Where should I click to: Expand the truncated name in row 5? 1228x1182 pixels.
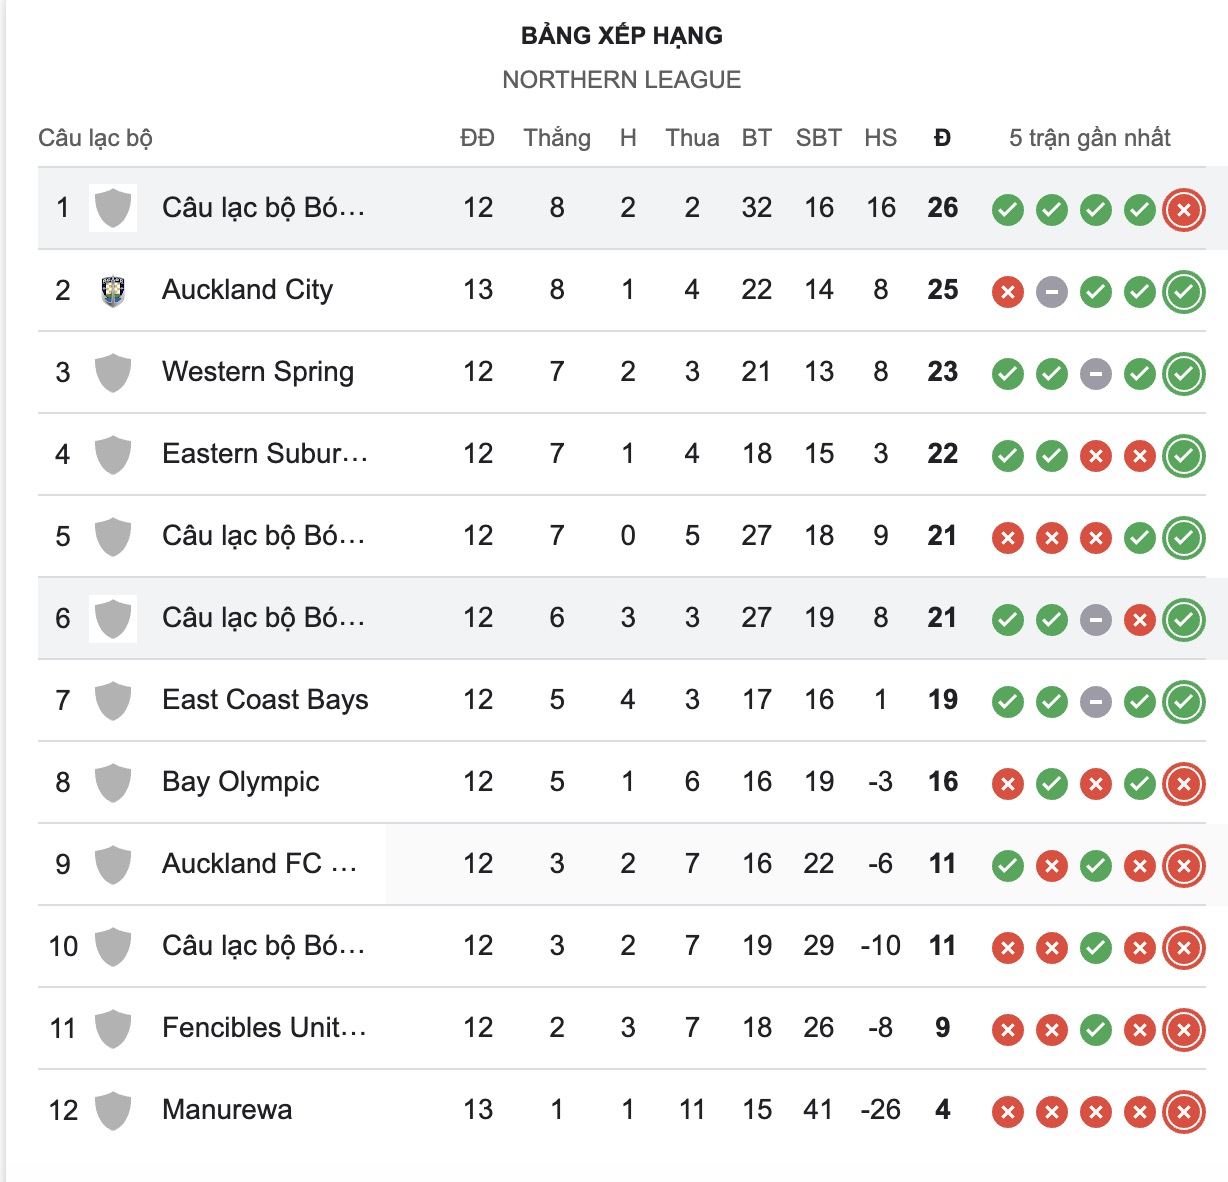point(262,536)
